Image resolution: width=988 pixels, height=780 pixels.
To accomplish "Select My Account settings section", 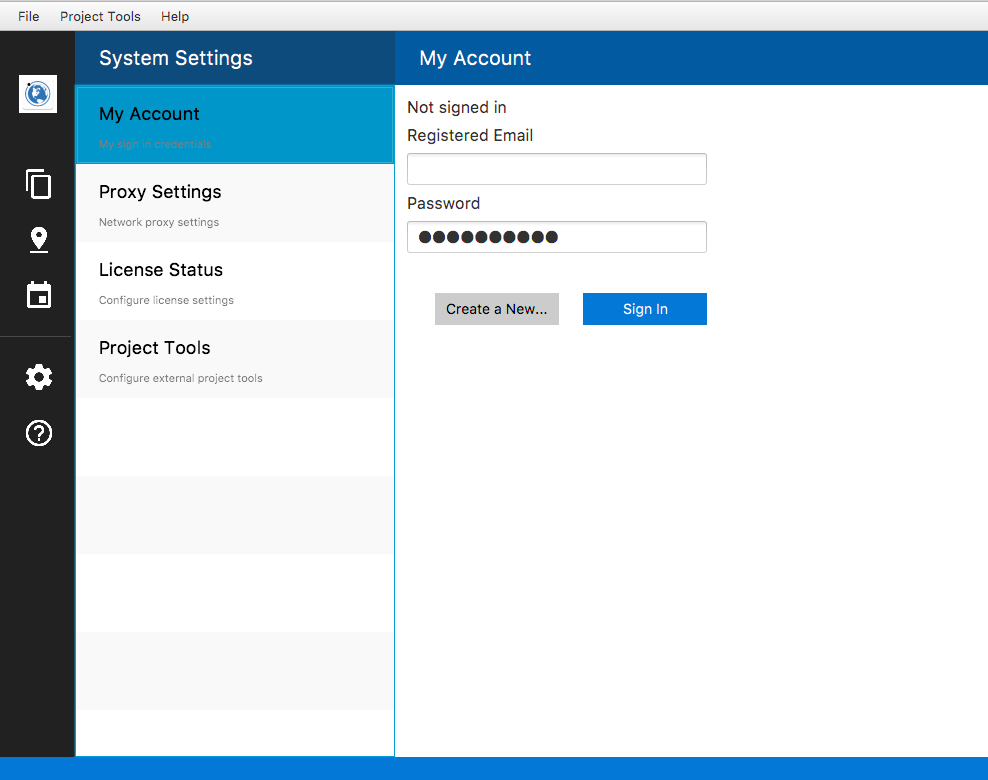I will pyautogui.click(x=235, y=125).
